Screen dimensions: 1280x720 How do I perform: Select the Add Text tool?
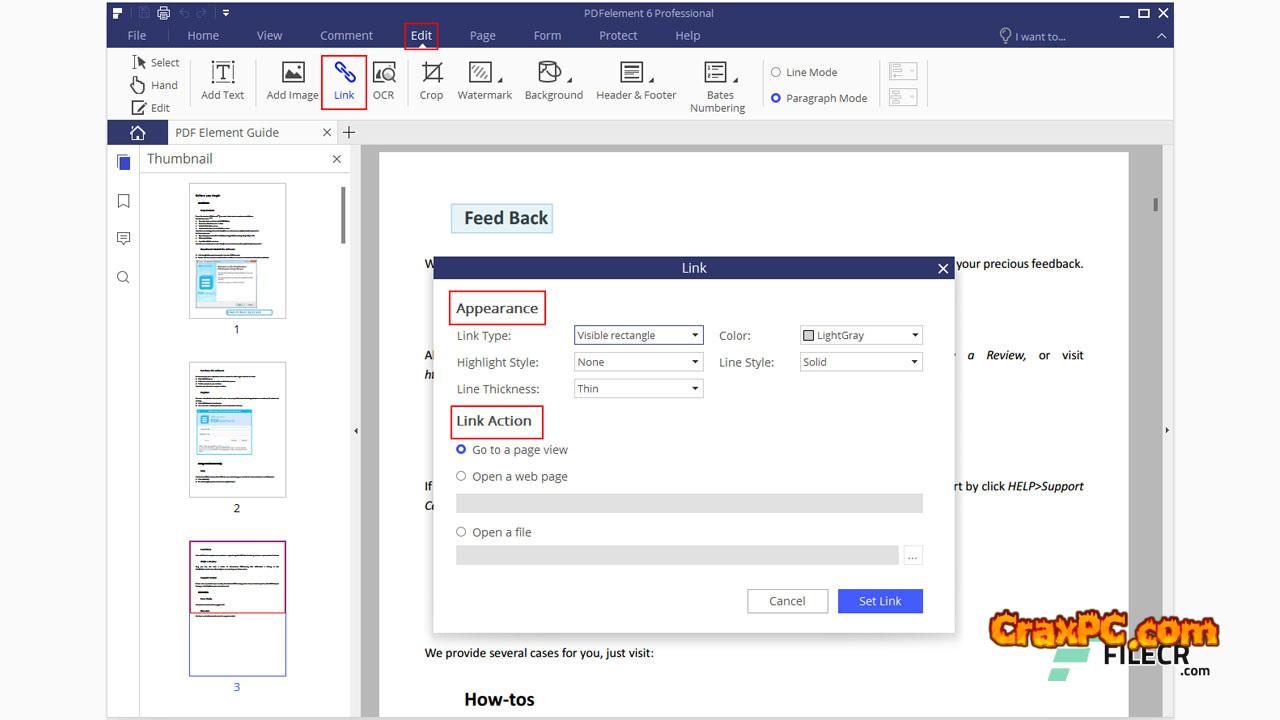tap(222, 74)
